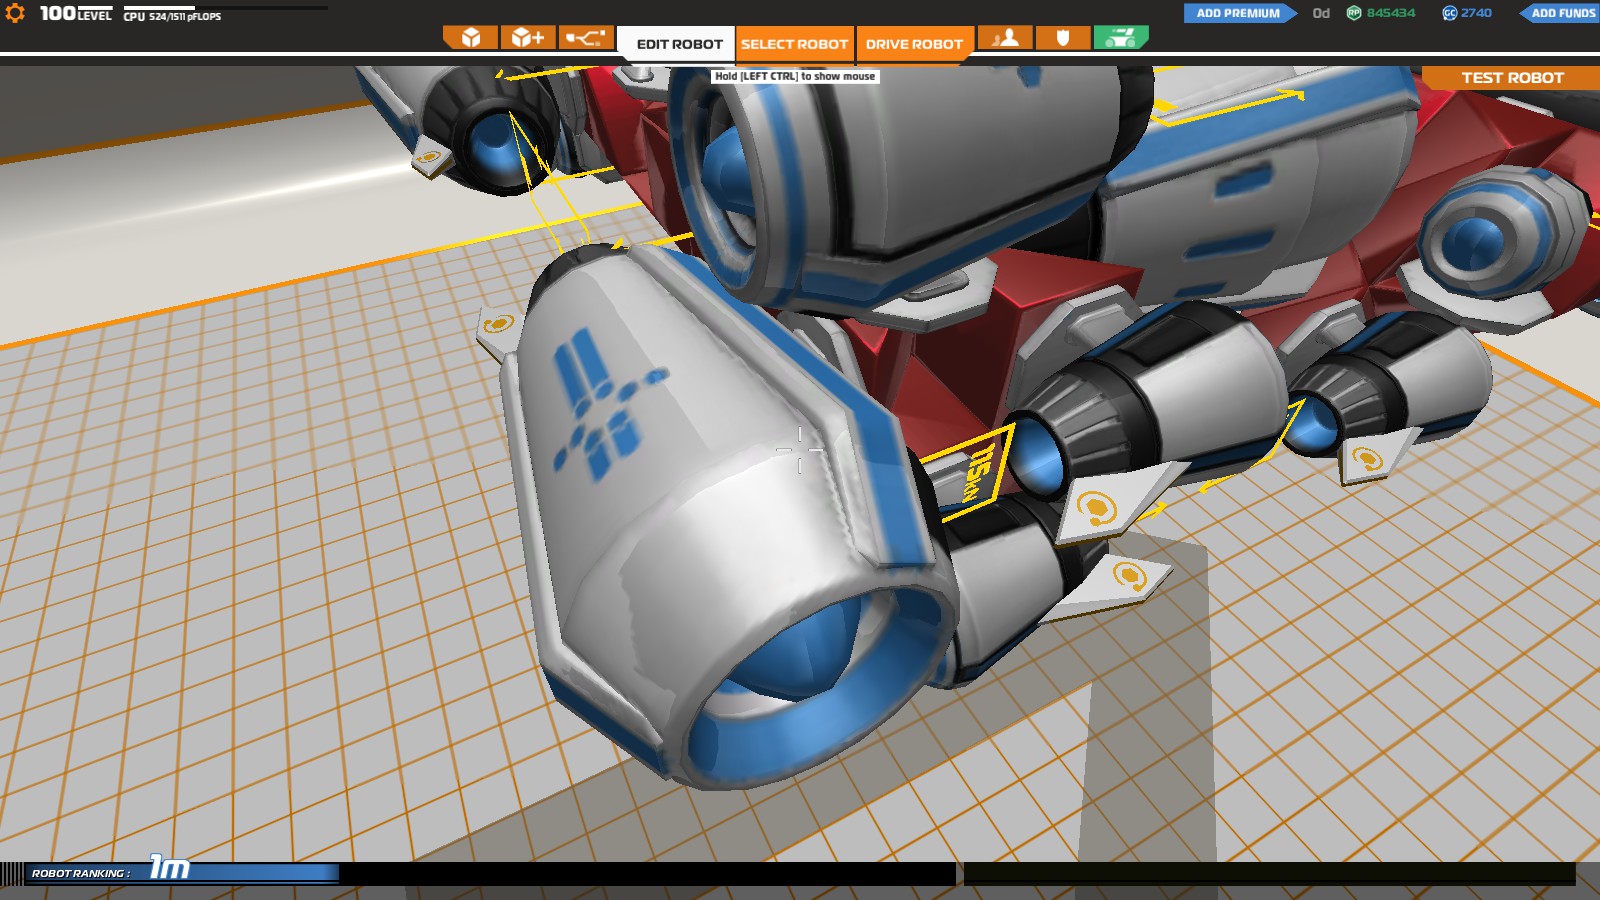1600x900 pixels.
Task: Open the player profile icon
Action: coord(1005,38)
